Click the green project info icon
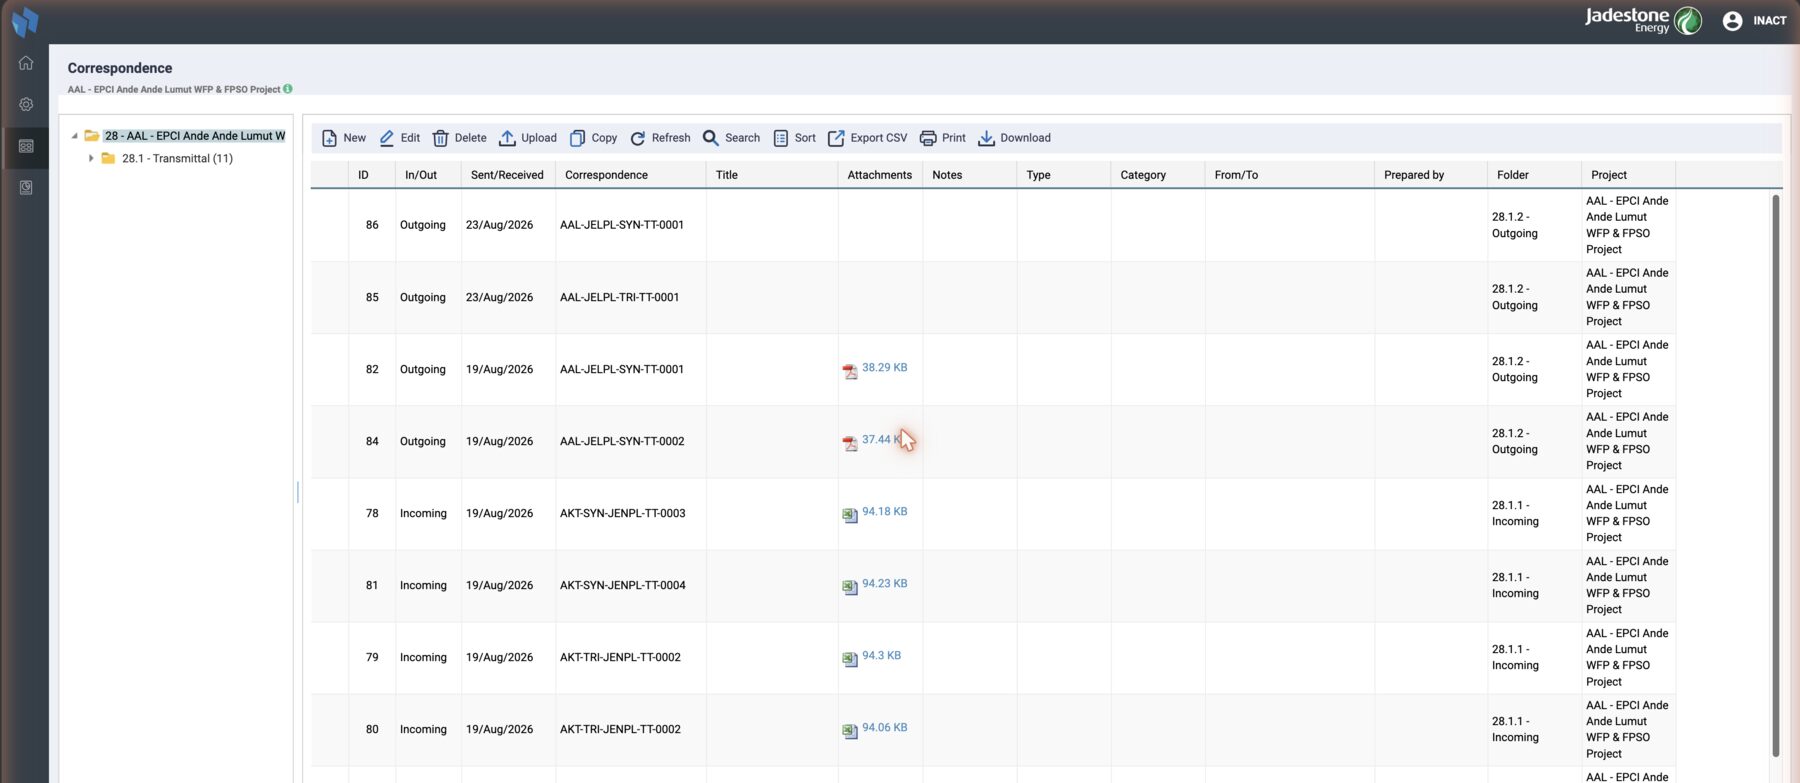The image size is (1800, 783). pos(288,89)
